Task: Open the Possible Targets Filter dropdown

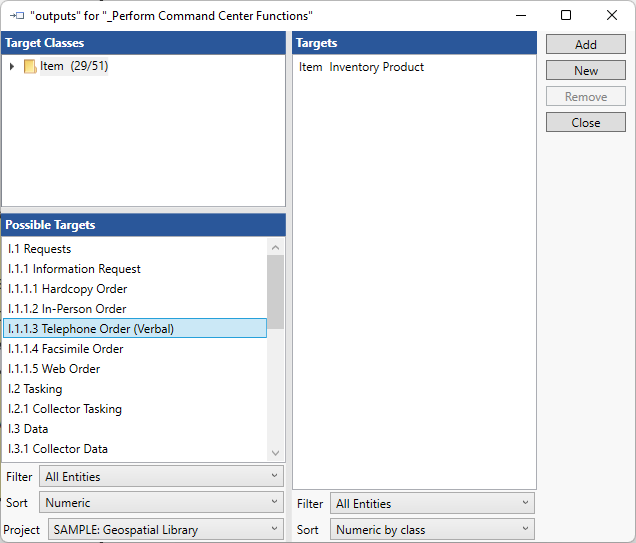Action: coord(161,477)
